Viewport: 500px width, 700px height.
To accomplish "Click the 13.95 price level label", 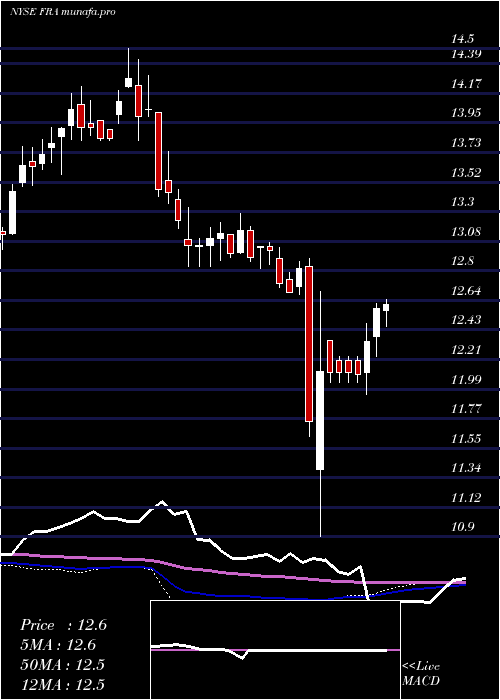I will [x=466, y=113].
